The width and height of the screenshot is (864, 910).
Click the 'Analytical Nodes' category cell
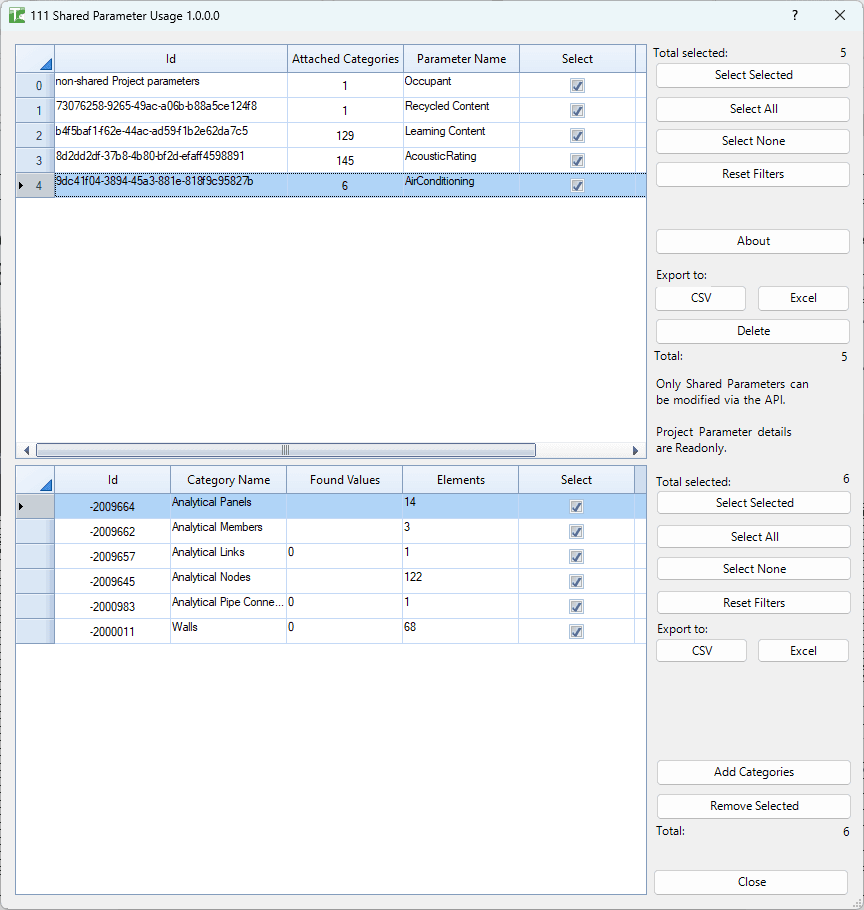pyautogui.click(x=229, y=581)
